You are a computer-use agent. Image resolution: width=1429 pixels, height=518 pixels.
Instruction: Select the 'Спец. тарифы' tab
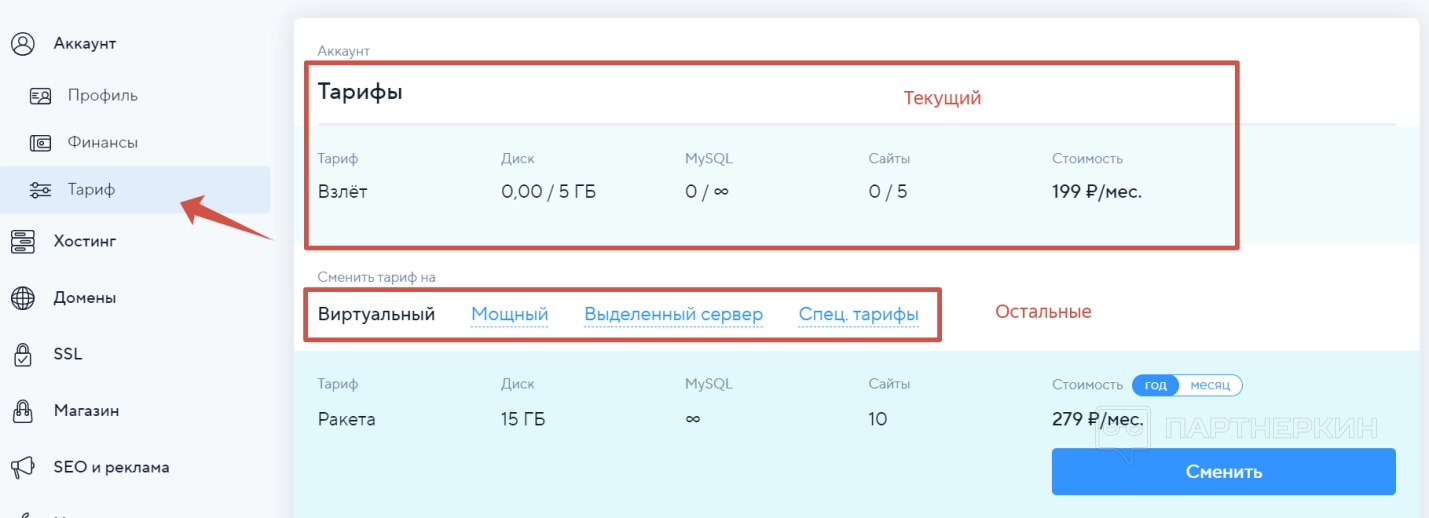pos(858,315)
